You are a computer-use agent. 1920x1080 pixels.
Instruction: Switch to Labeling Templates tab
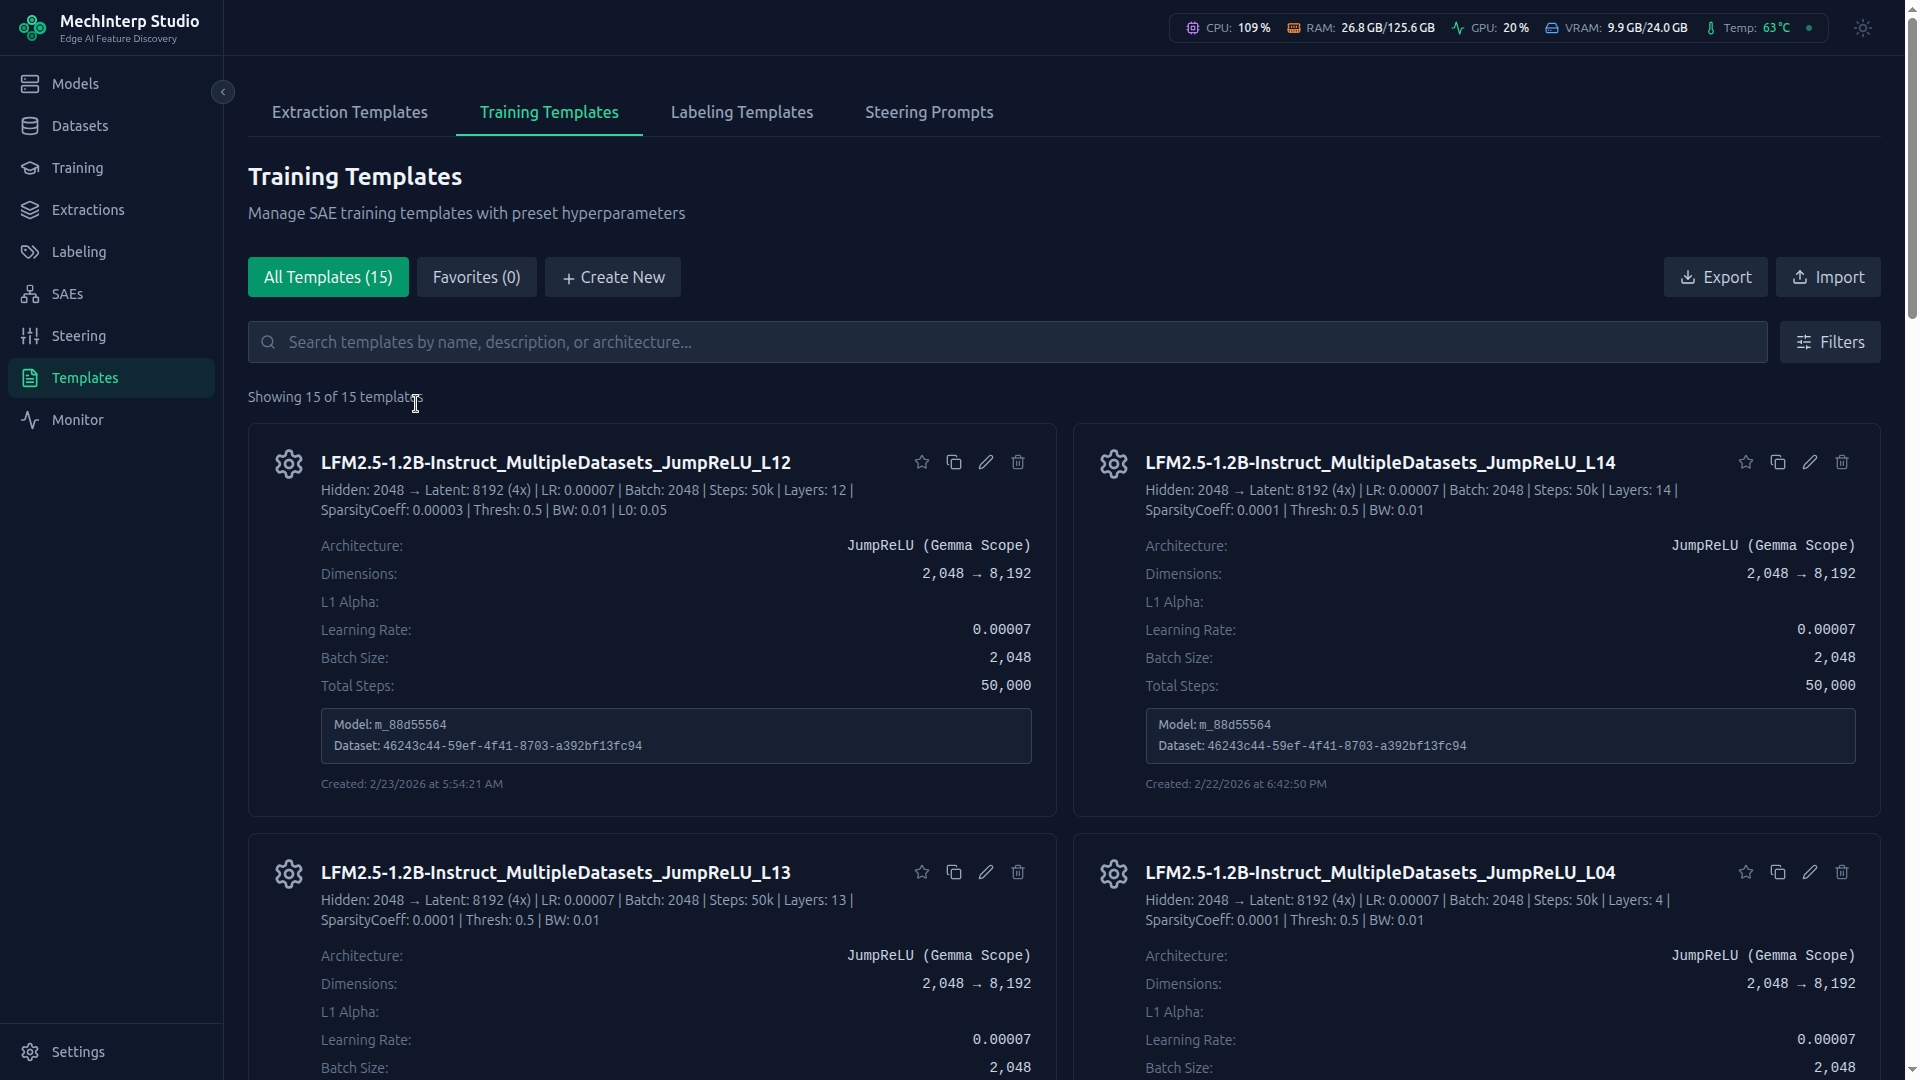[742, 112]
